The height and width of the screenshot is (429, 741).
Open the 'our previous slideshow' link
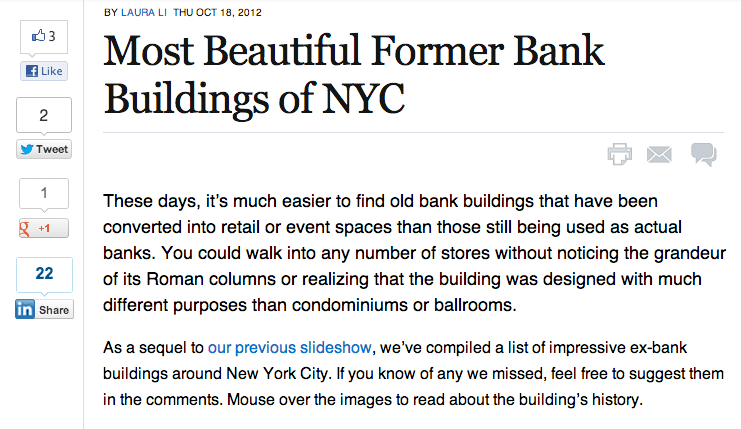tap(289, 349)
